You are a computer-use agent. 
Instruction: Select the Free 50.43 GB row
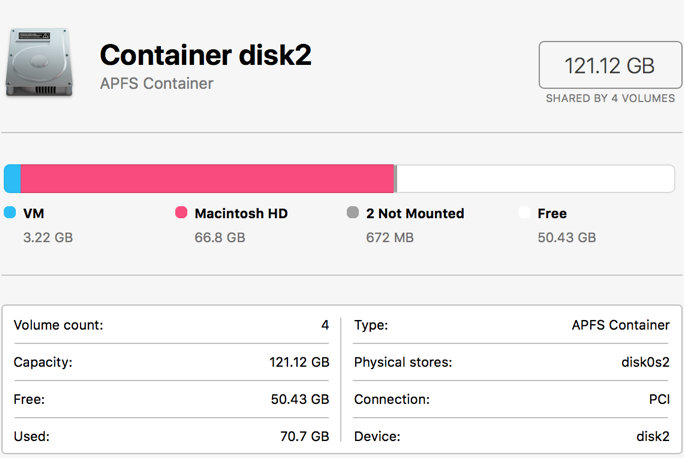coord(171,399)
